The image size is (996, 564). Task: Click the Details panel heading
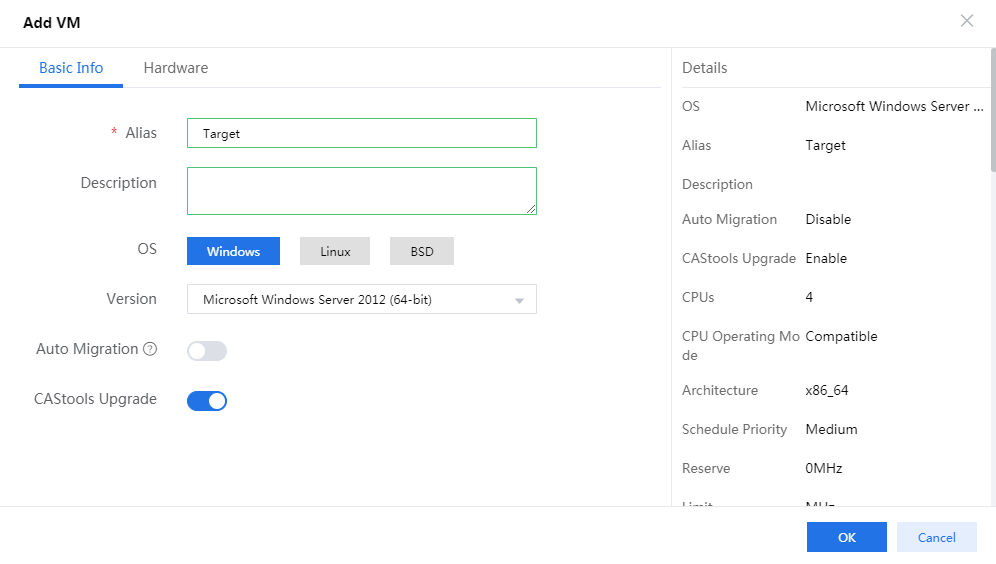704,68
